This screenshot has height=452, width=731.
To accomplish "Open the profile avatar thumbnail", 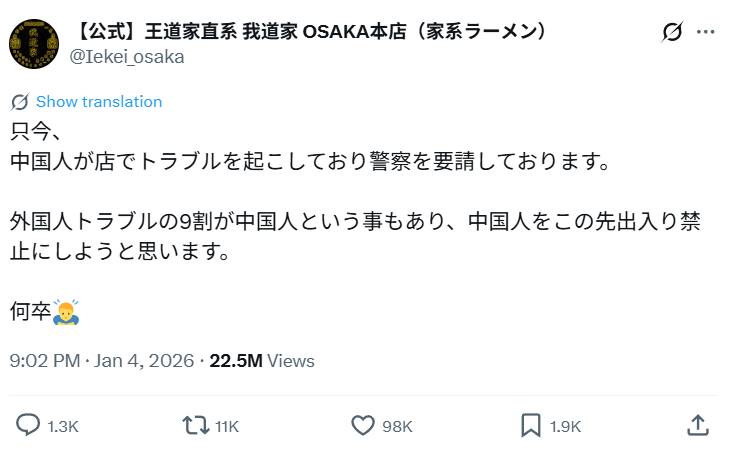I will coord(33,43).
